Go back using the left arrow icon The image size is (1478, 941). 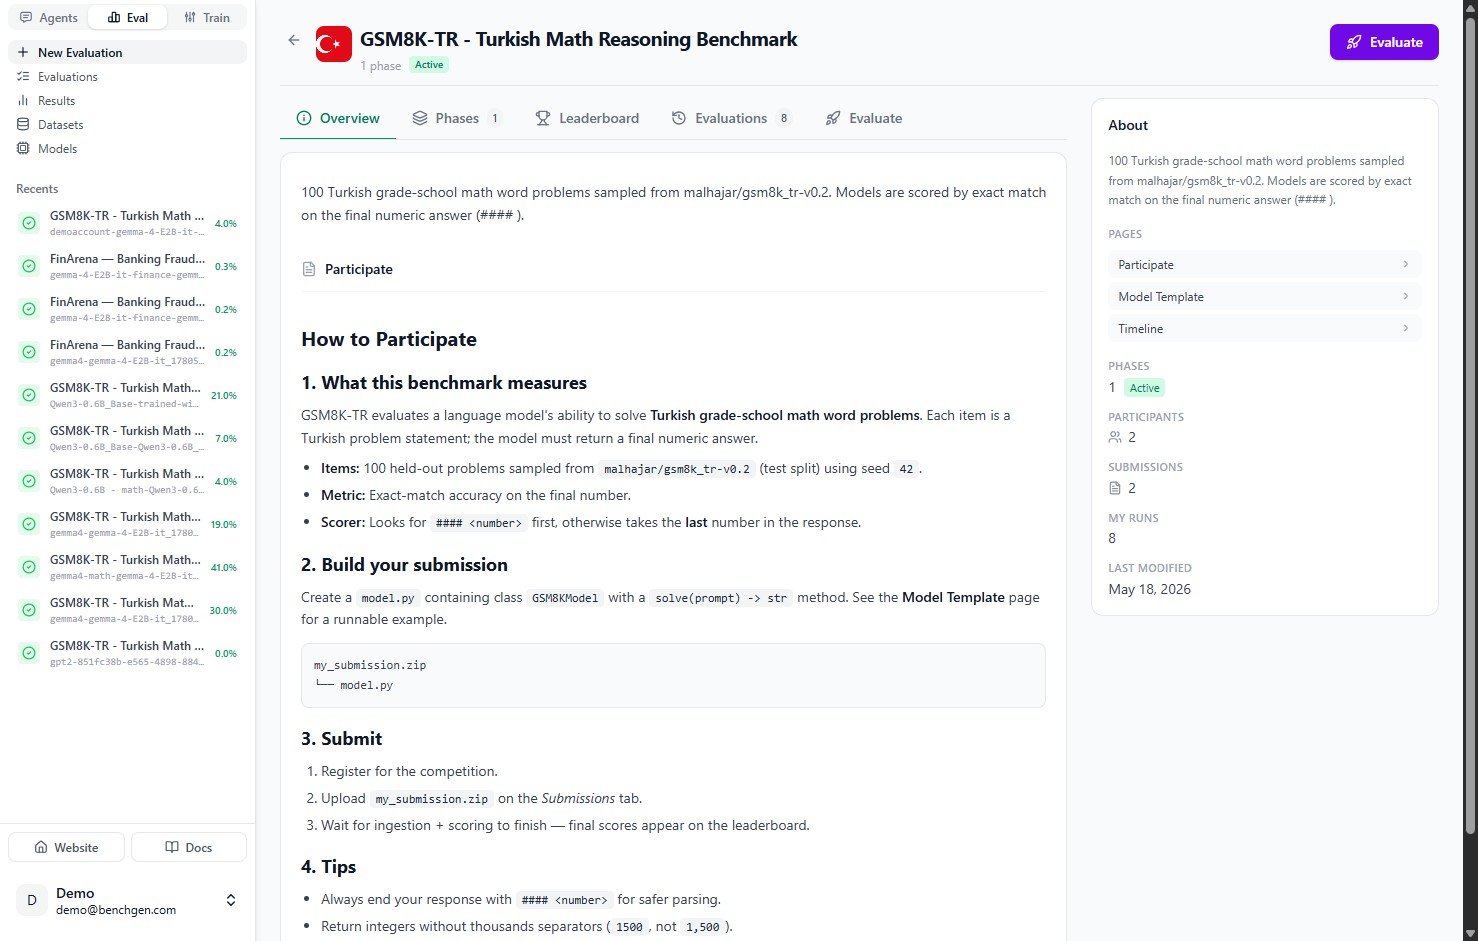tap(293, 40)
